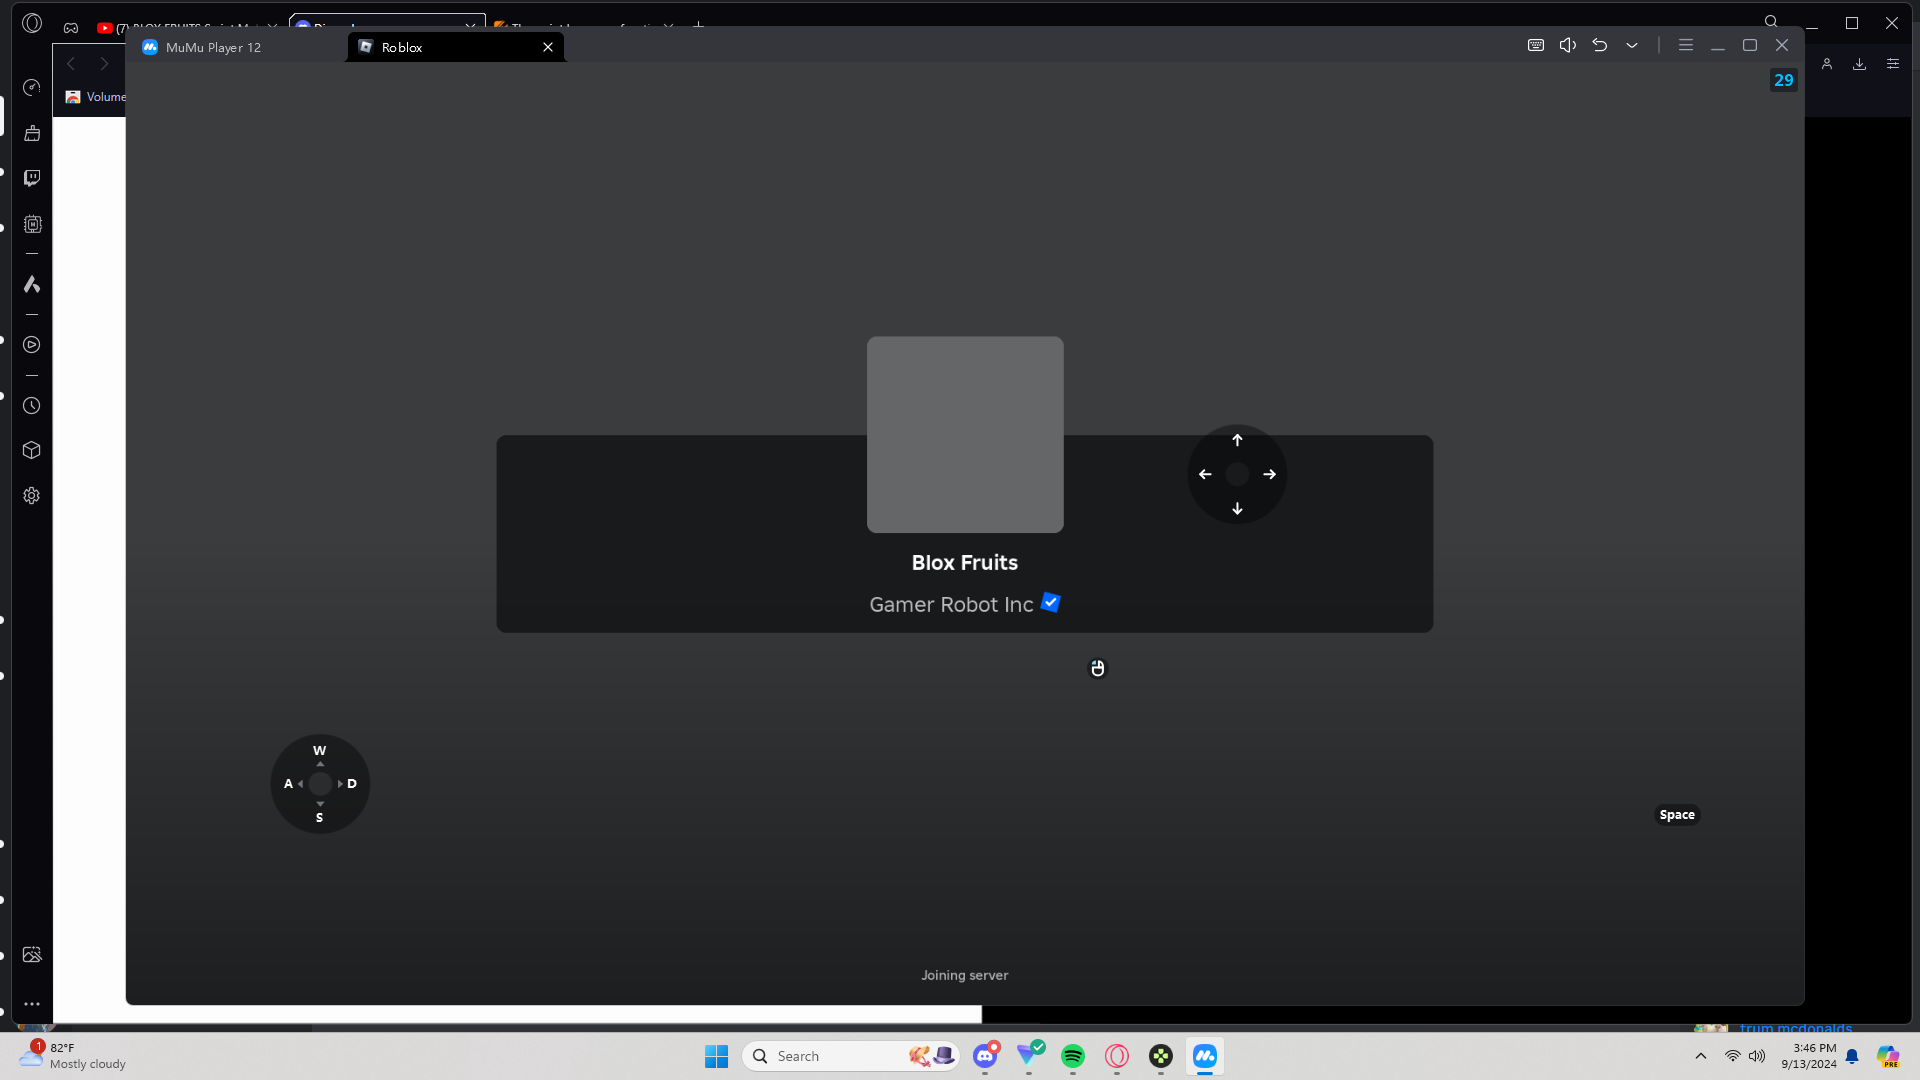Viewport: 1920px width, 1080px height.
Task: Click the A key on the WASD pad
Action: [x=289, y=784]
